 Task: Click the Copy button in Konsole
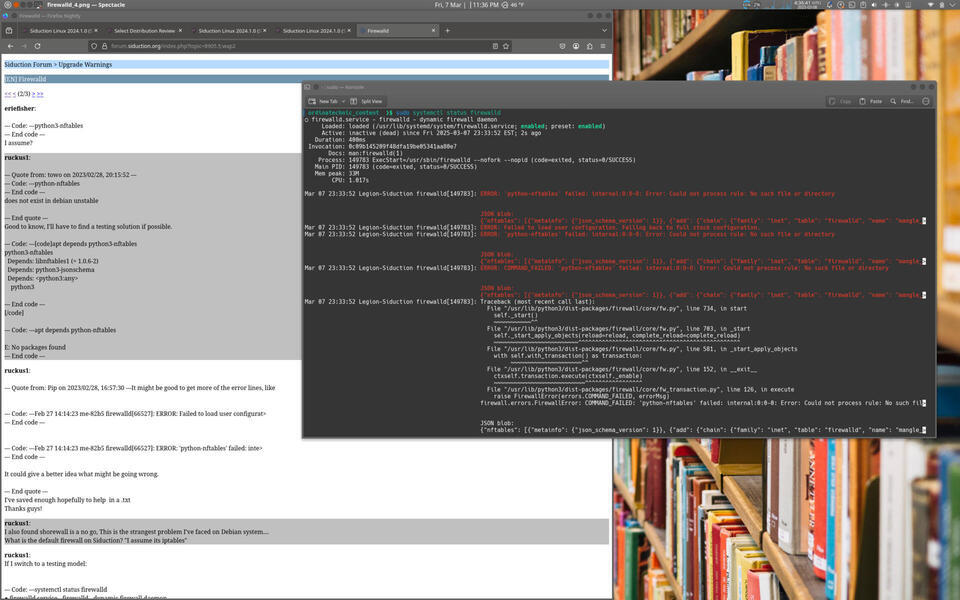point(840,101)
